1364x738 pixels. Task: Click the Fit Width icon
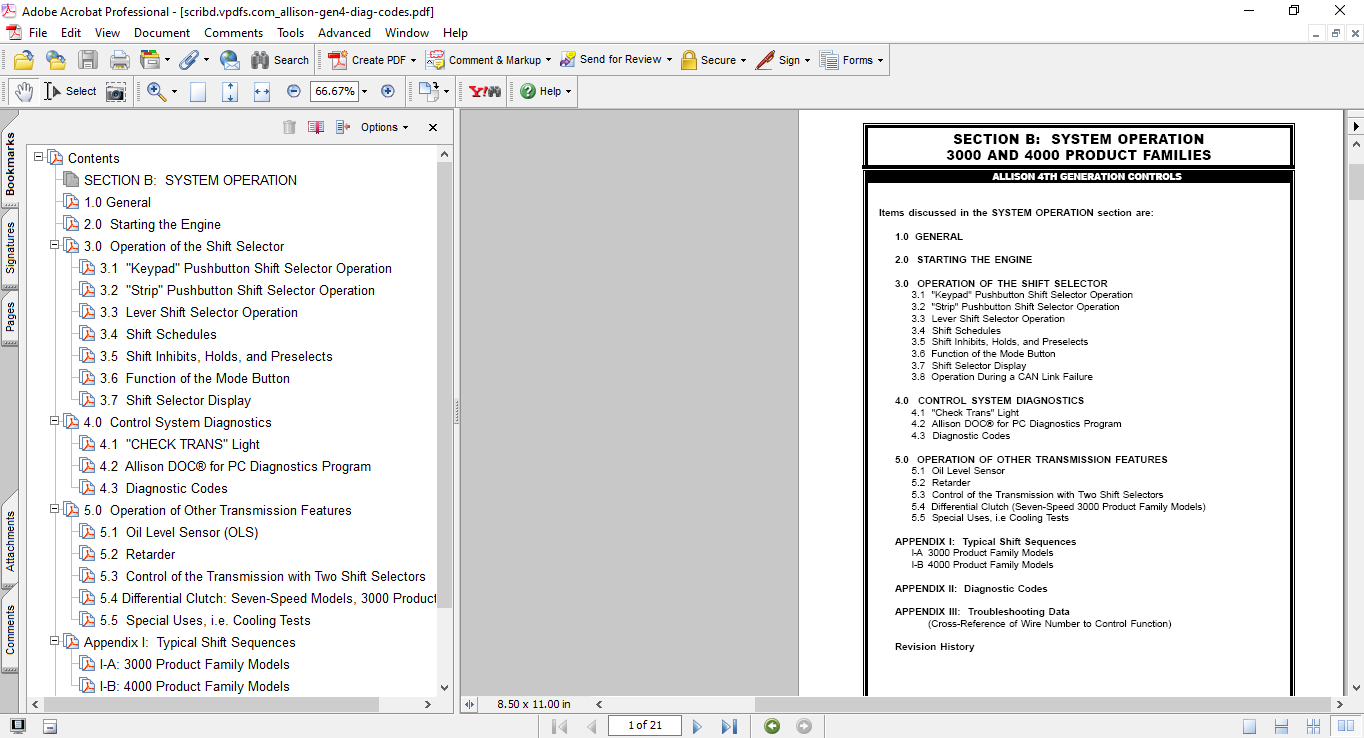262,91
